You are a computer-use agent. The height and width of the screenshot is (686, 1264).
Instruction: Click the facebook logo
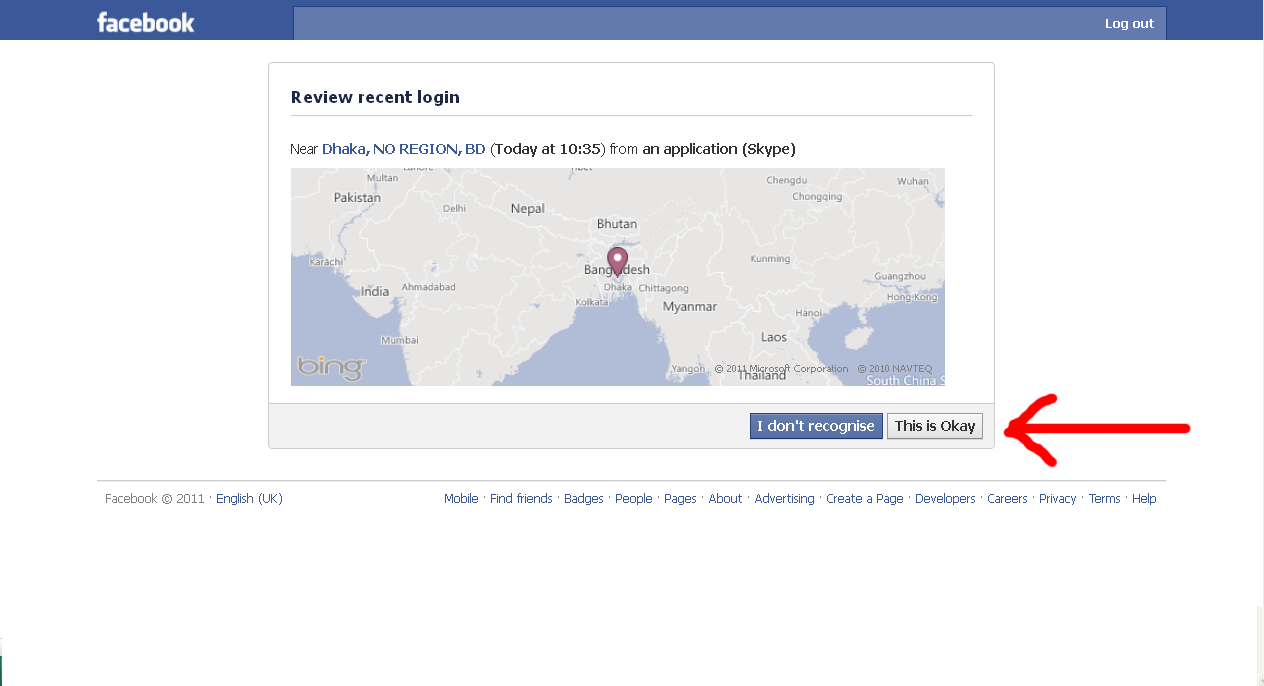coord(146,22)
